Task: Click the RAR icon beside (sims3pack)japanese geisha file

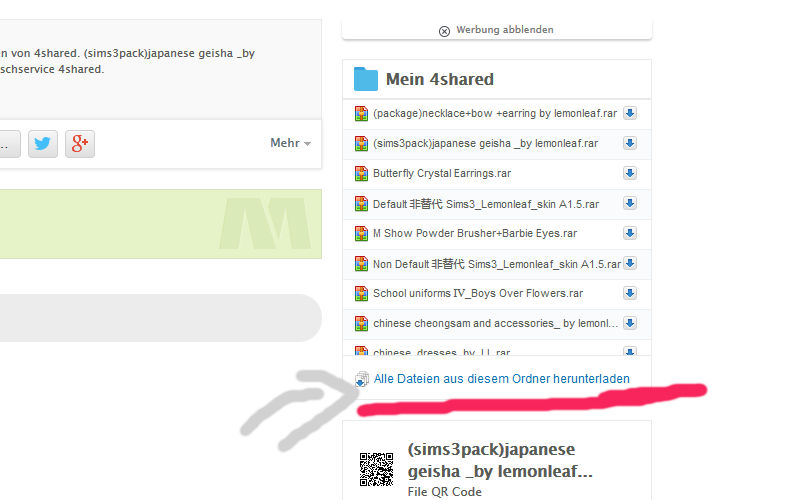Action: (362, 144)
